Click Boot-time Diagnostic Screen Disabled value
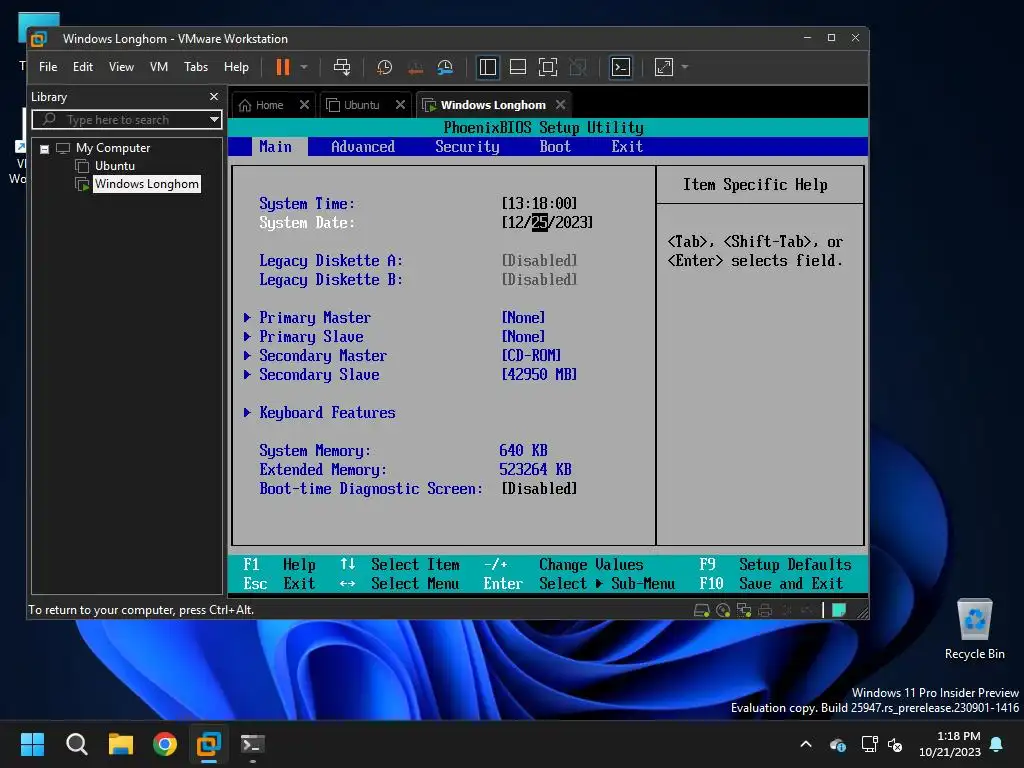Image resolution: width=1024 pixels, height=768 pixels. [x=539, y=488]
